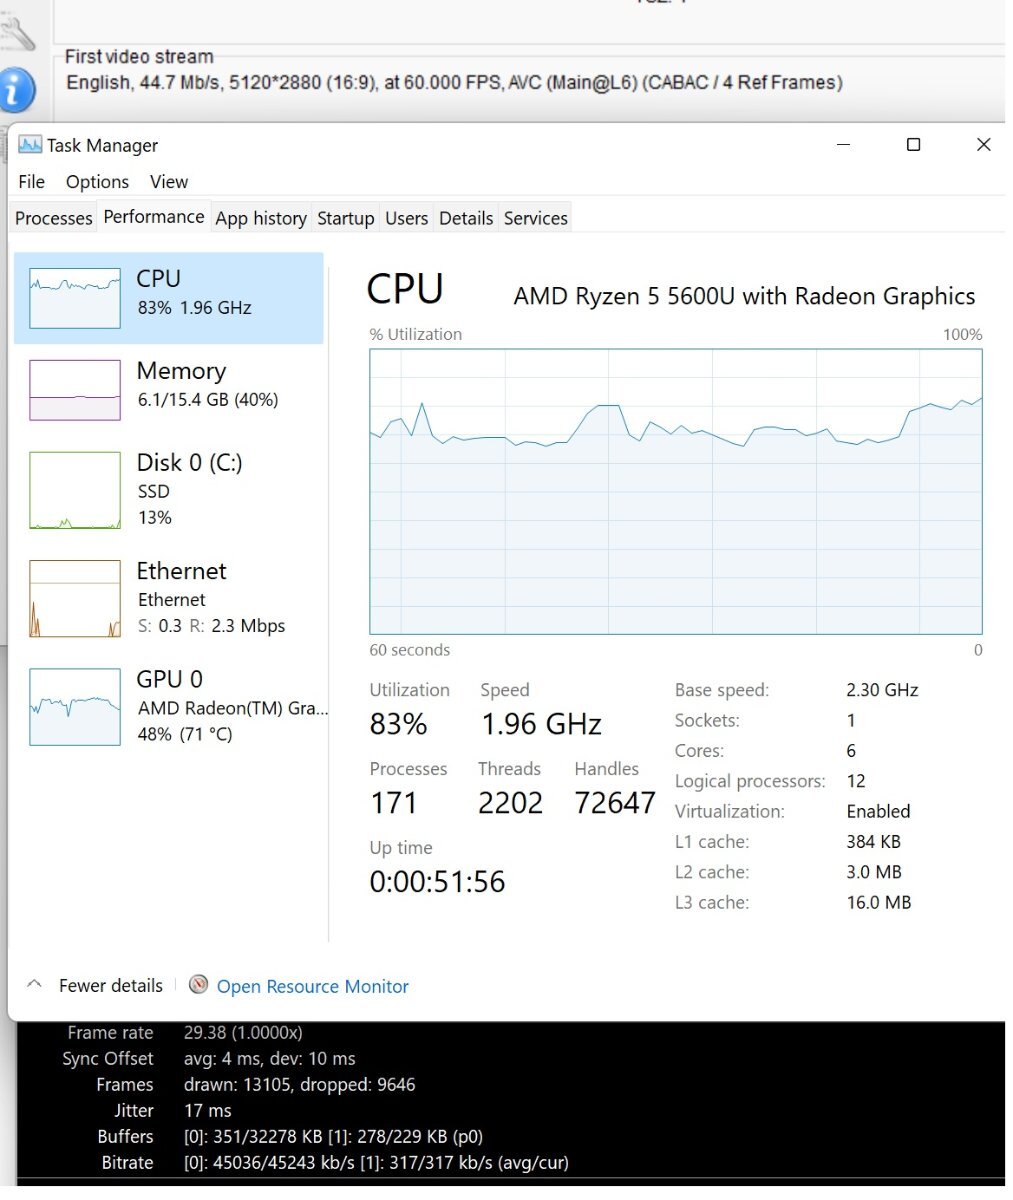The height and width of the screenshot is (1200, 1013).
Task: Click the blue info icon at left
Action: (x=18, y=90)
